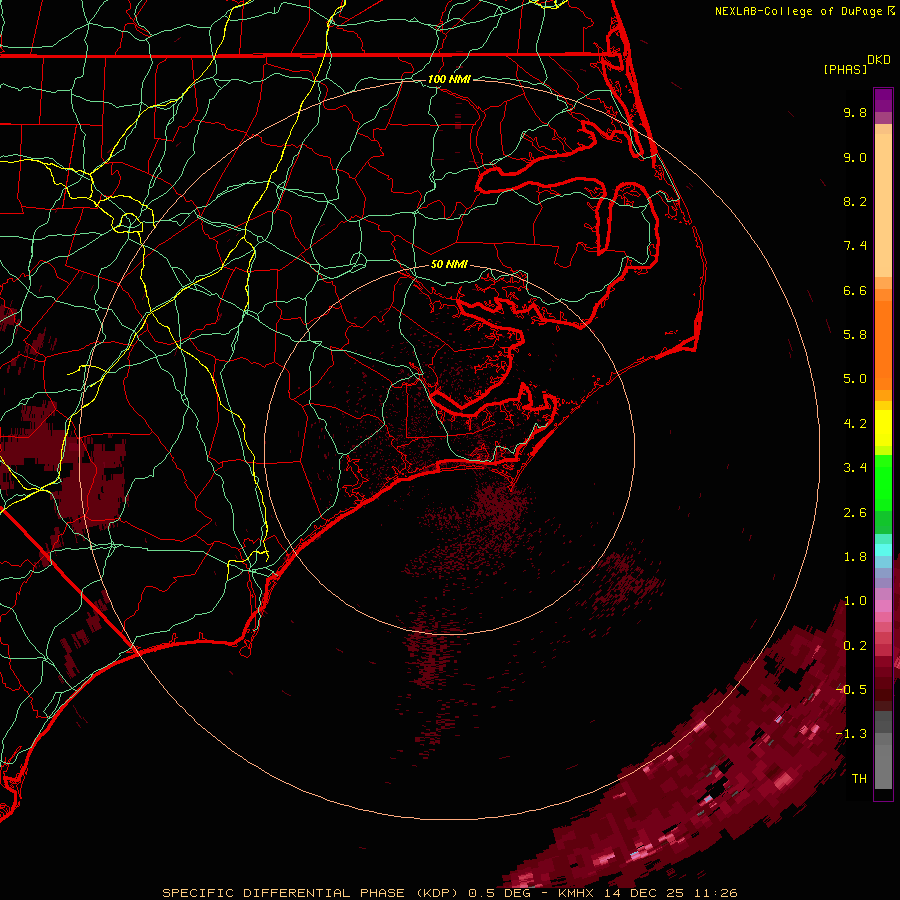Image resolution: width=900 pixels, height=900 pixels.
Task: Click the 6.6 scale value
Action: [855, 290]
